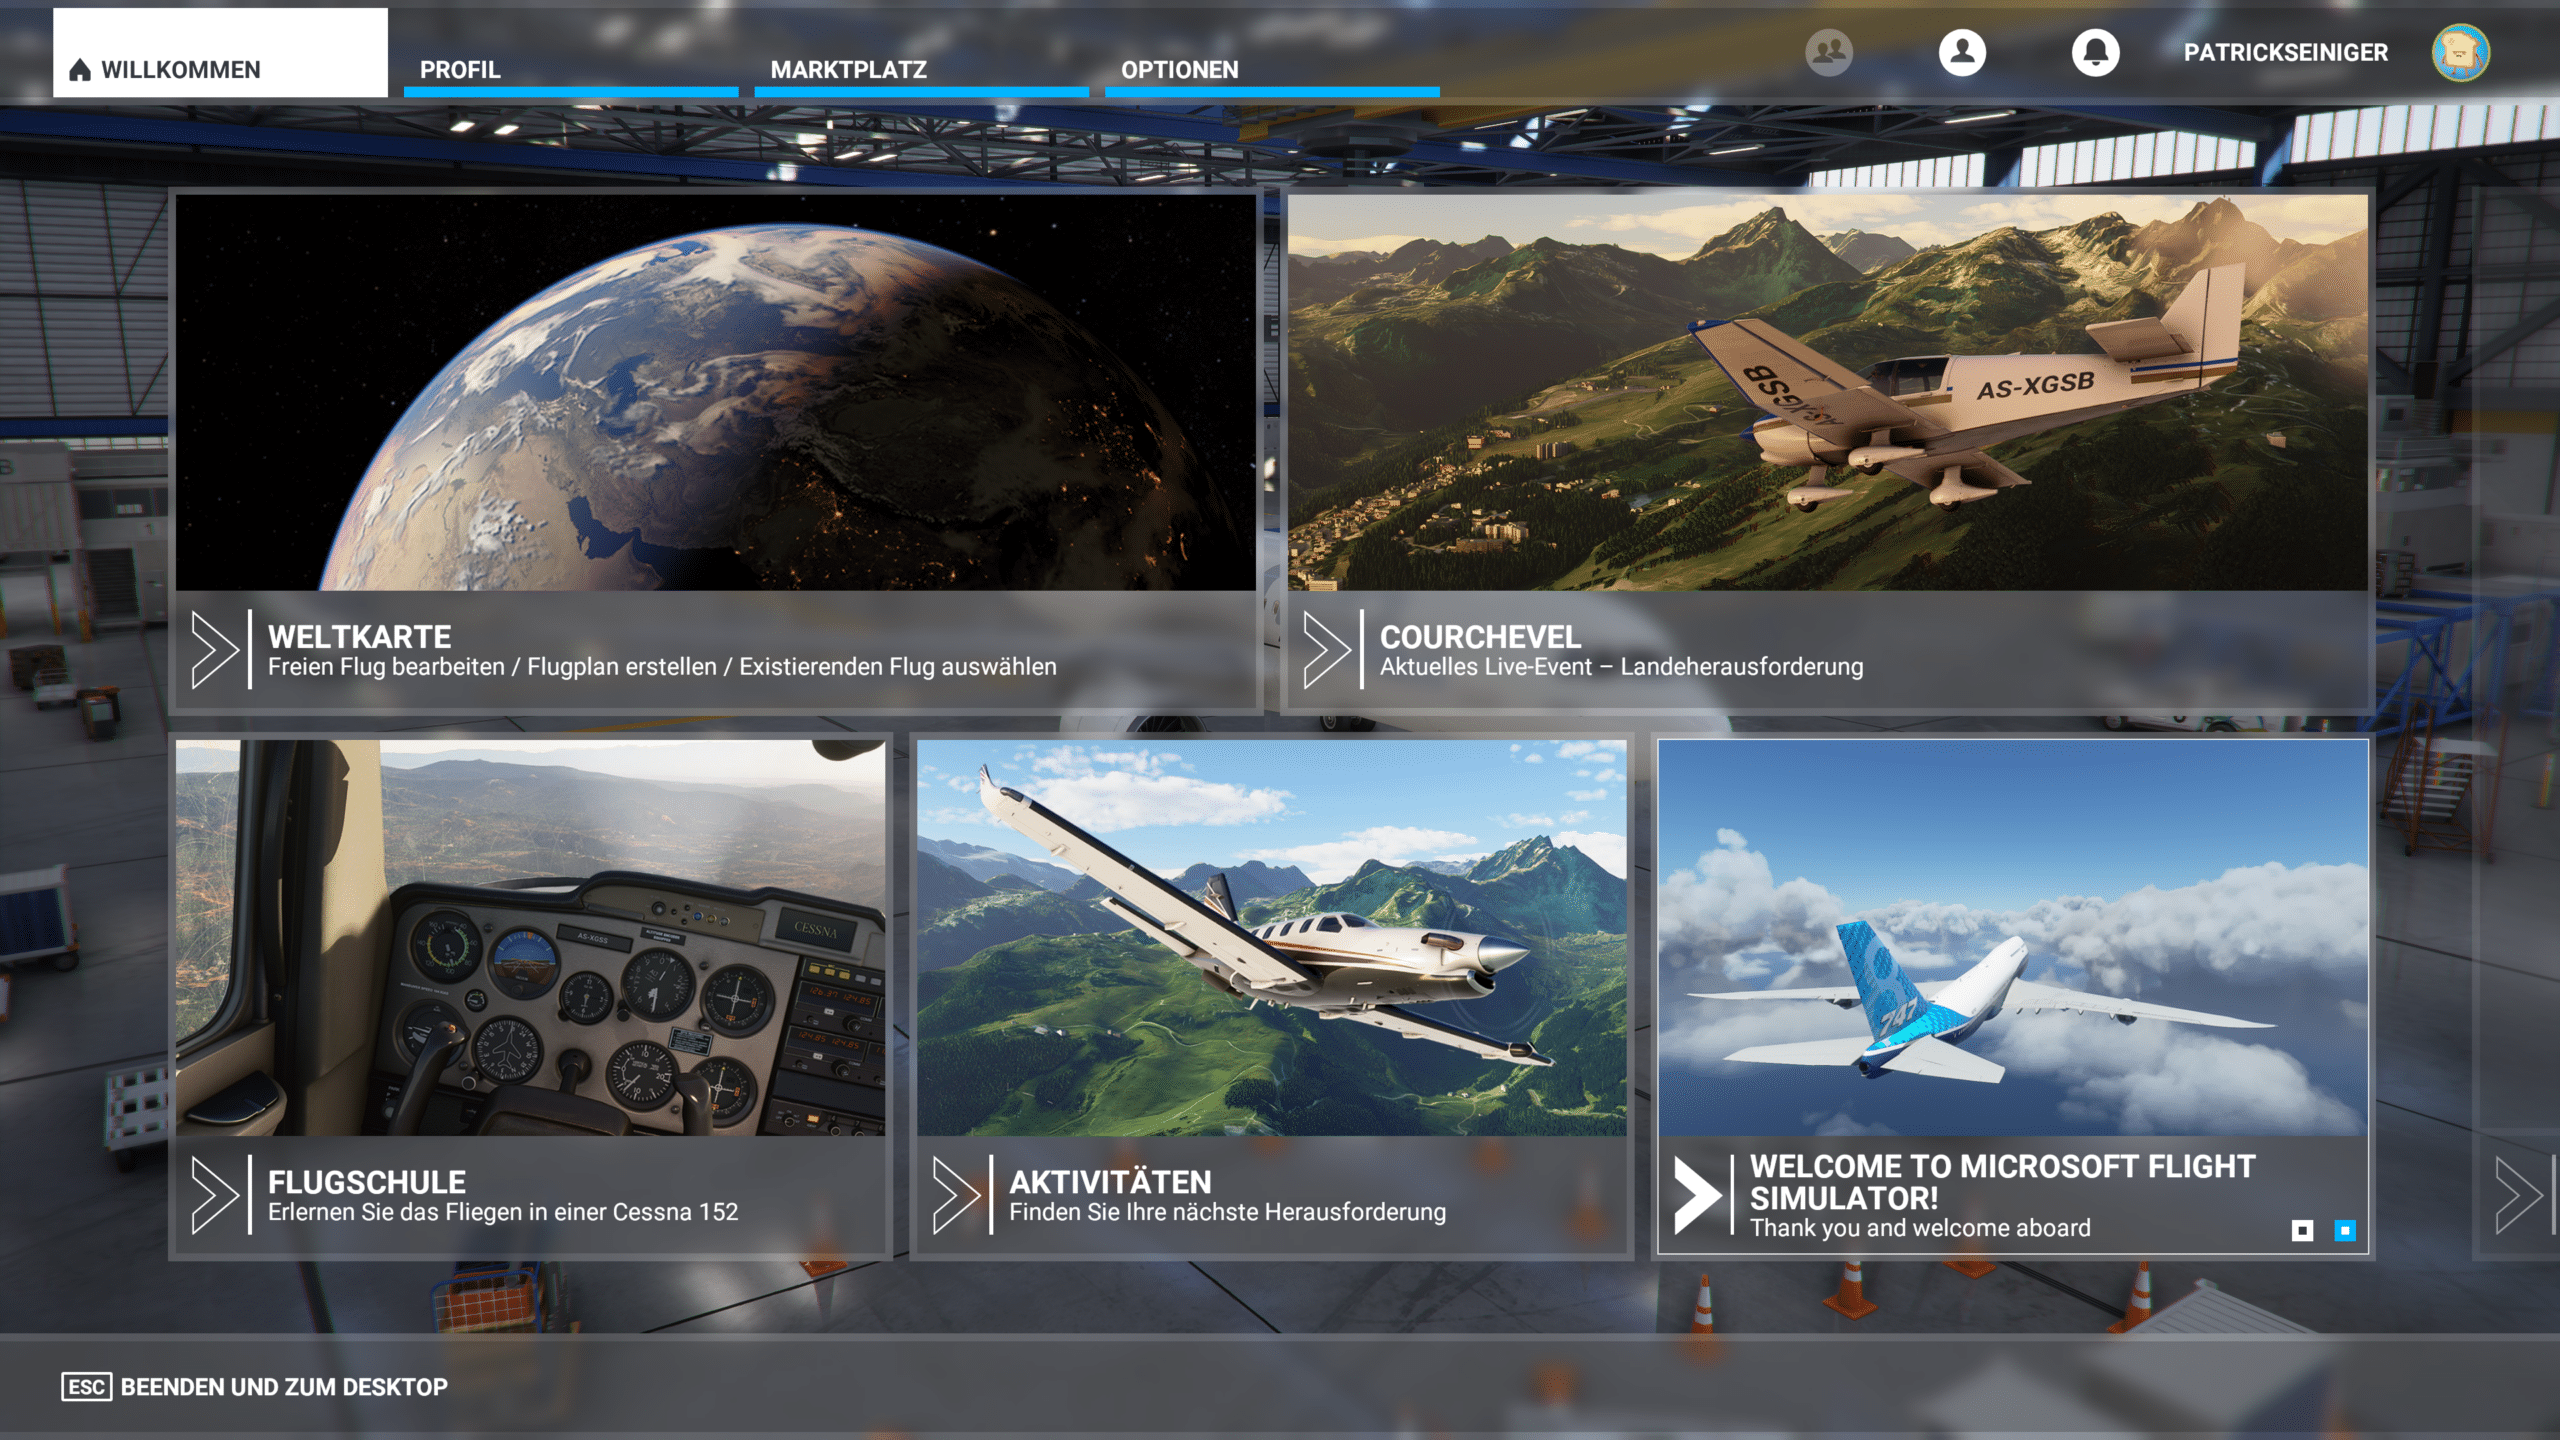
Task: Click the PATRICKSEINIGER username
Action: pyautogui.click(x=2285, y=52)
